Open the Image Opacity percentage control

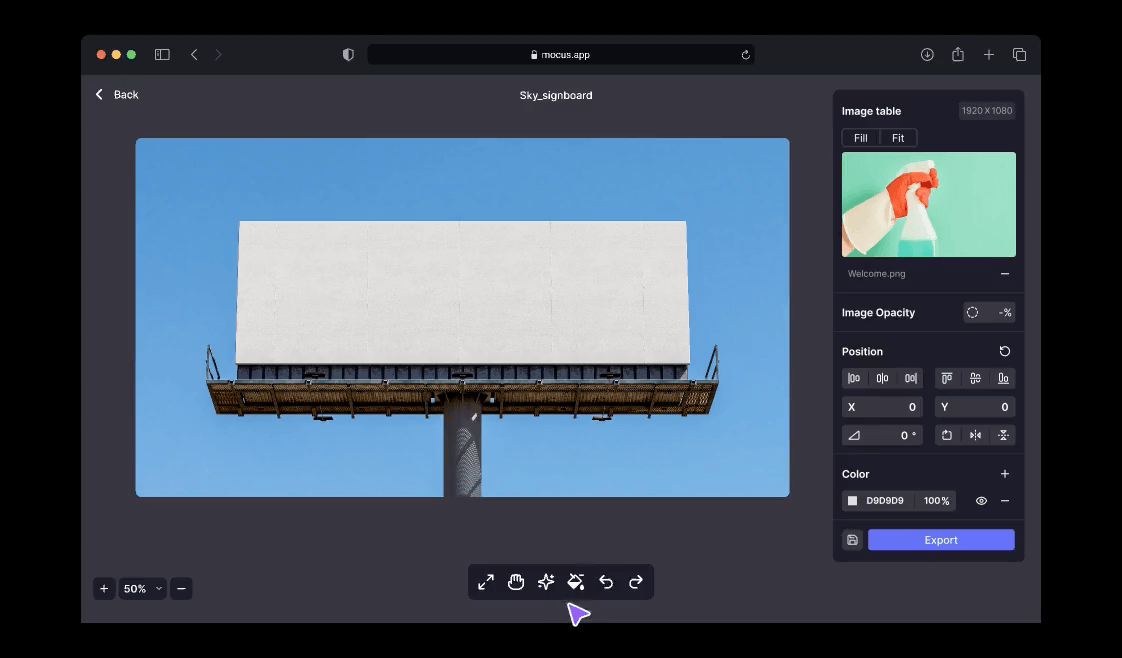989,313
